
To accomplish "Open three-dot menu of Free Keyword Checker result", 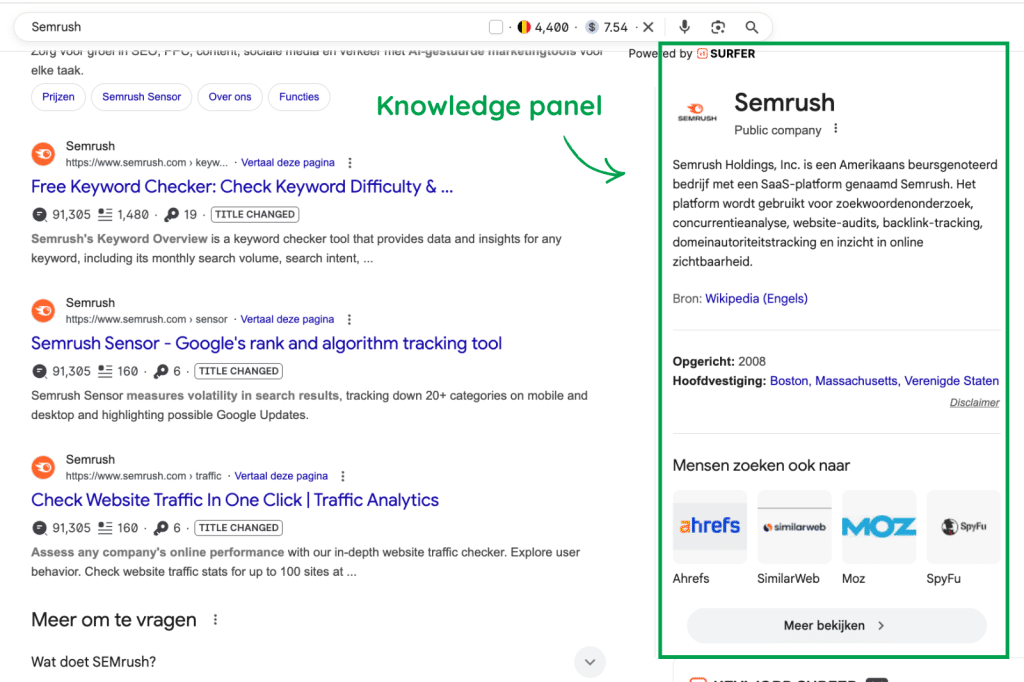I will pos(350,163).
